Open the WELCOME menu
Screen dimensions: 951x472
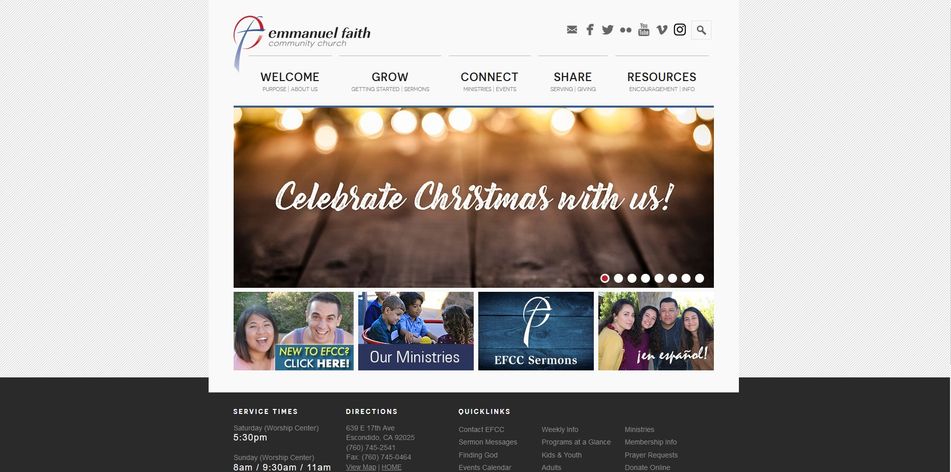point(290,77)
